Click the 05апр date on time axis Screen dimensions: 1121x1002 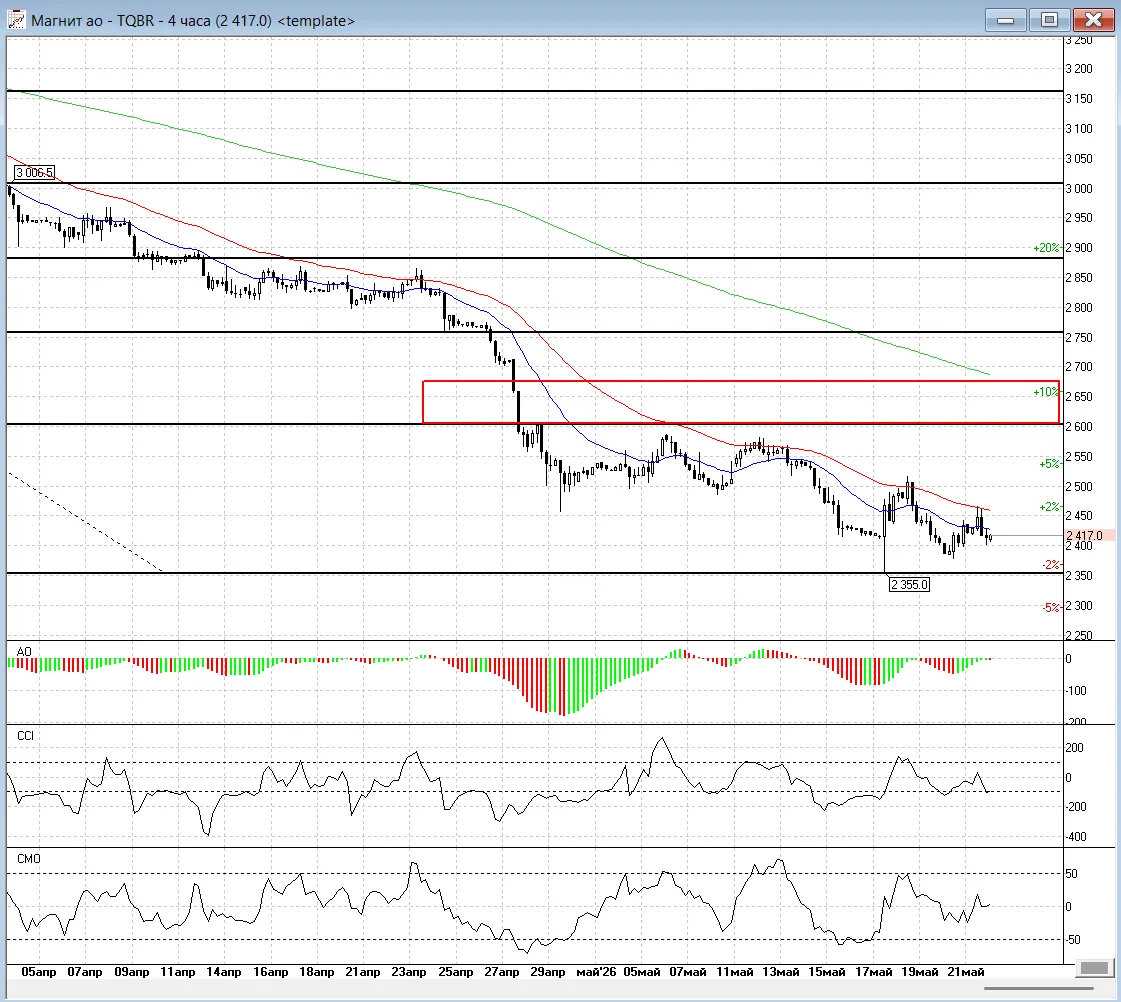(39, 972)
